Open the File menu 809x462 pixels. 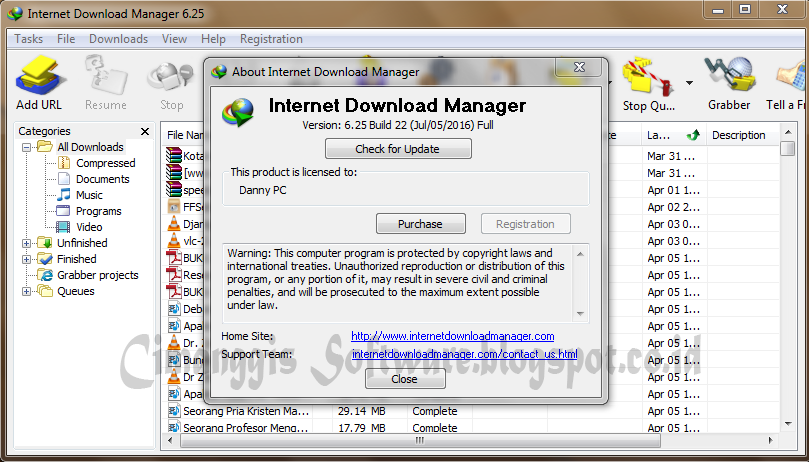(x=66, y=39)
